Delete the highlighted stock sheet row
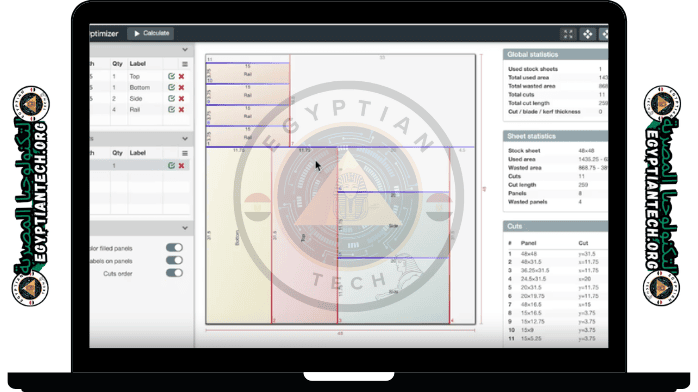698x392 pixels. tap(181, 166)
